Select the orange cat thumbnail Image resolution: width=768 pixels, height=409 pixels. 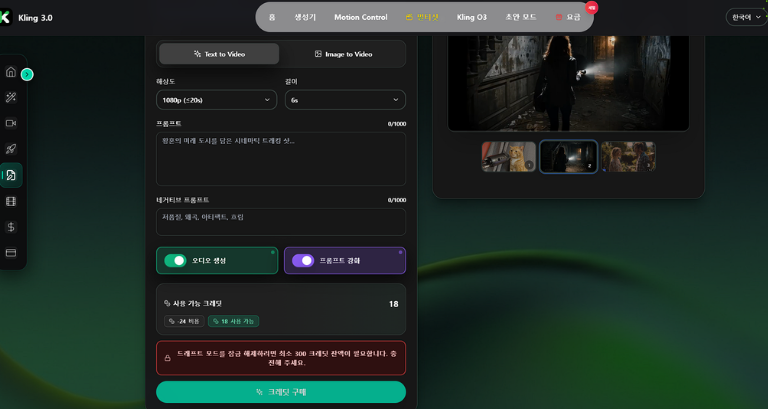click(508, 157)
